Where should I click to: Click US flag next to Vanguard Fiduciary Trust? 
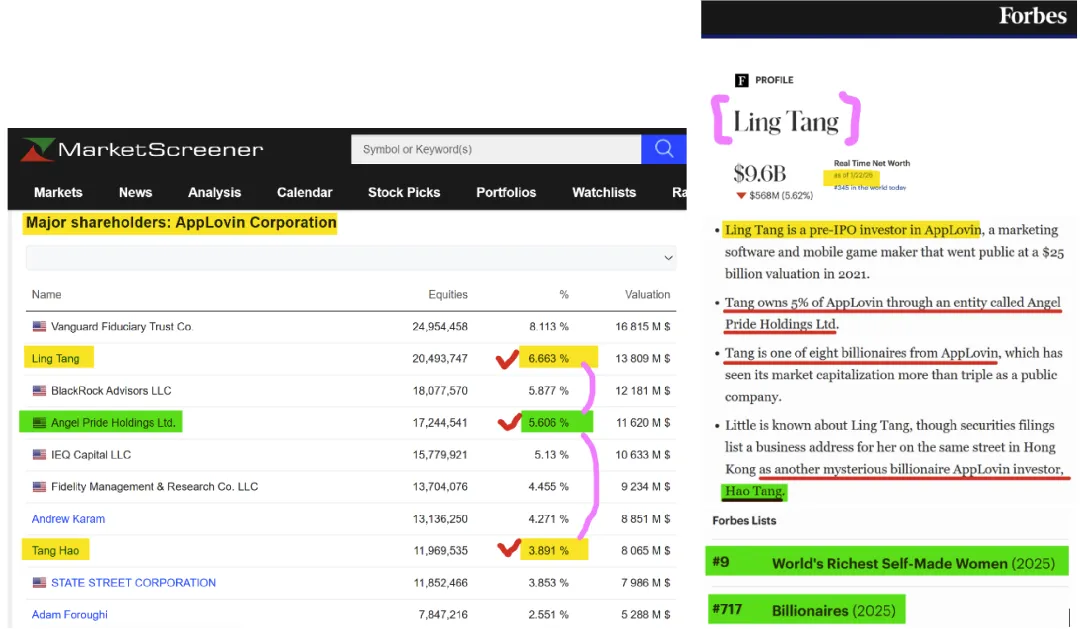39,327
